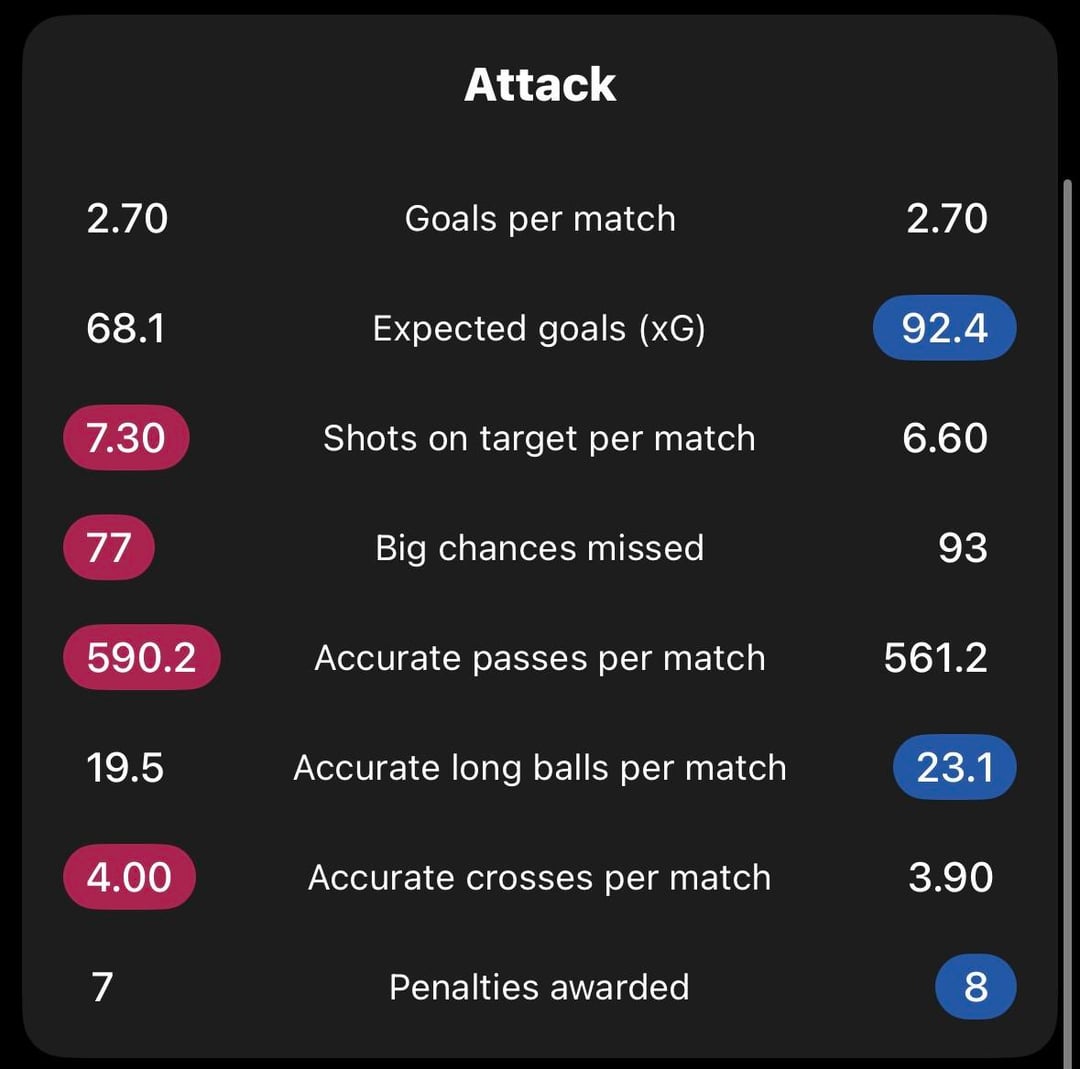The image size is (1080, 1069).
Task: Select the Goals per match label
Action: point(540,219)
